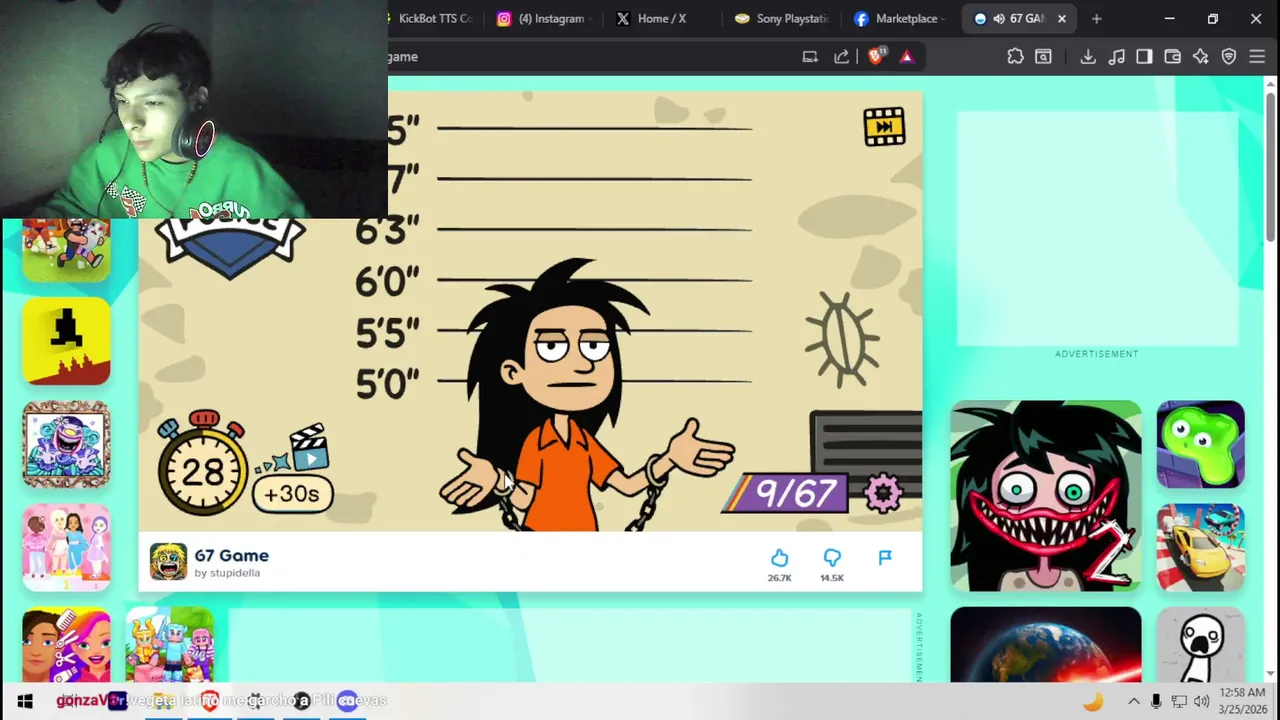This screenshot has width=1280, height=720.
Task: Click the 9/67 score counter
Action: point(785,493)
